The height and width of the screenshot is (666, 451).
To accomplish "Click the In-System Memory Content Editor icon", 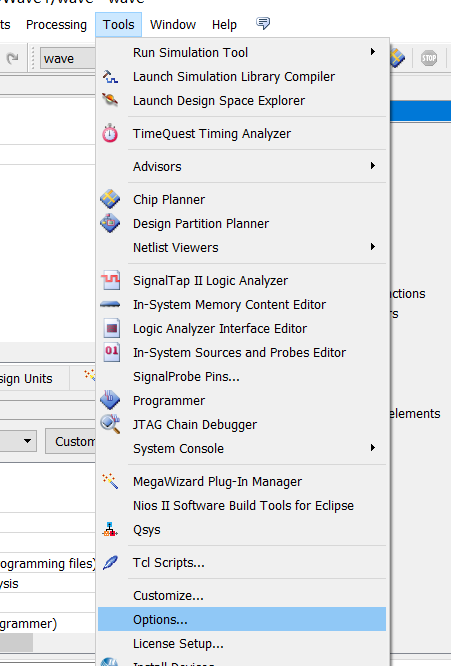I will click(x=110, y=305).
